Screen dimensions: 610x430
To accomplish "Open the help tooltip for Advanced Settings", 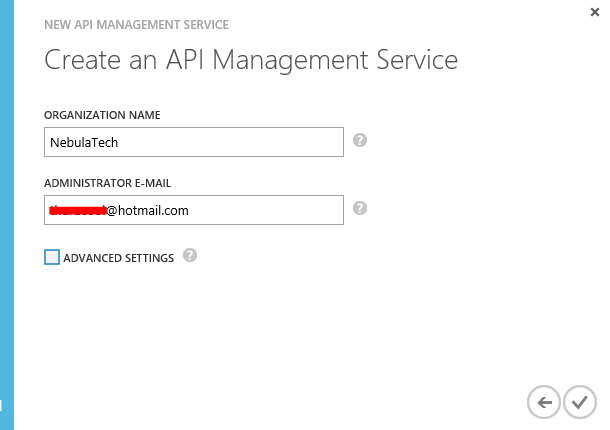I will [190, 256].
